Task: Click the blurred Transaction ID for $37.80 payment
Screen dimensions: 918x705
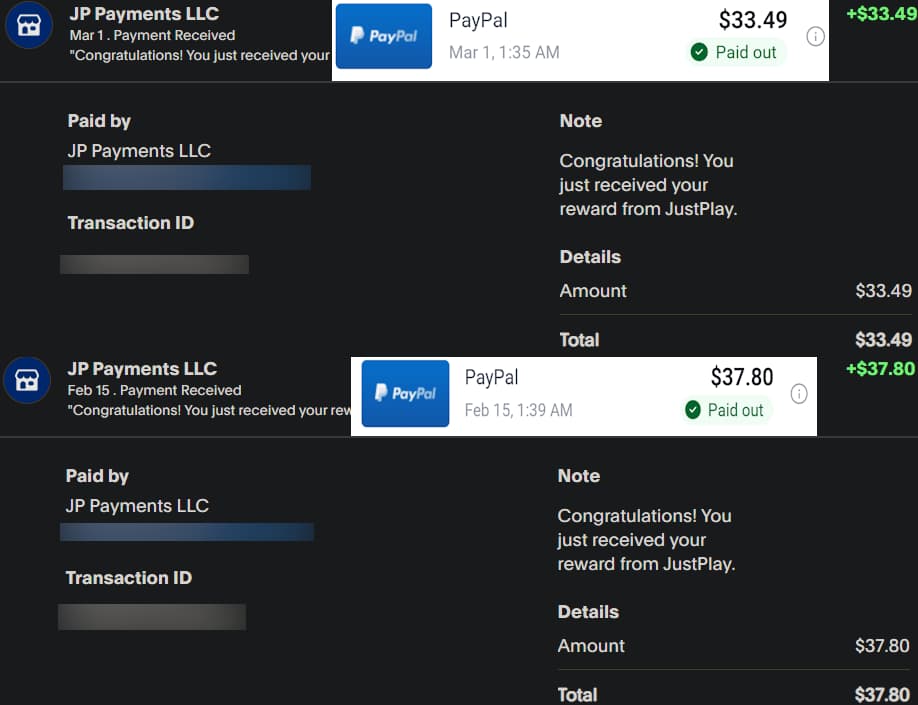Action: [x=152, y=617]
